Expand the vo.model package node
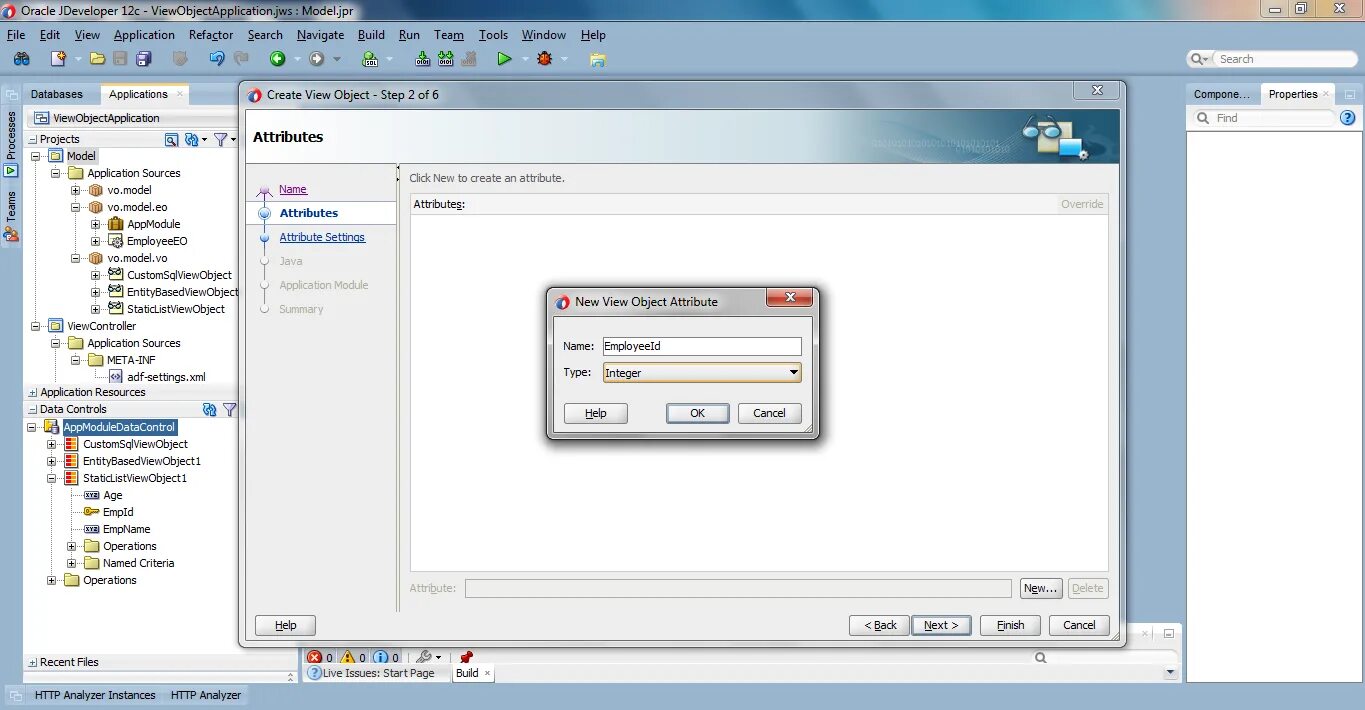 (x=76, y=190)
